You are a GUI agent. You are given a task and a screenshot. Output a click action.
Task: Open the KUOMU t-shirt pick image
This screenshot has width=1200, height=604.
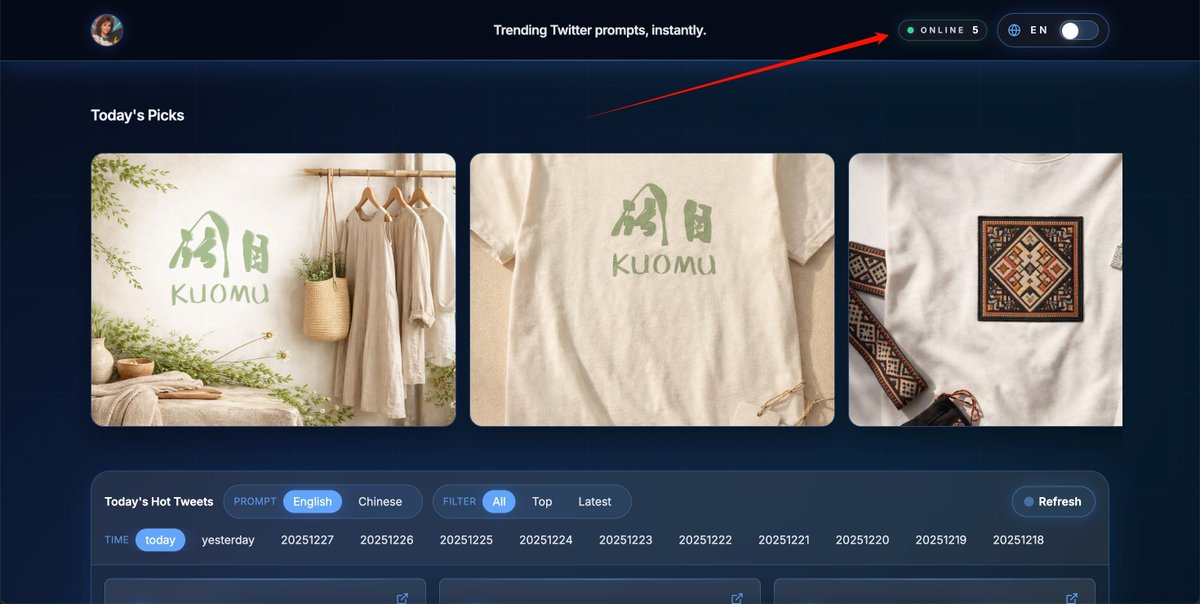tap(652, 290)
